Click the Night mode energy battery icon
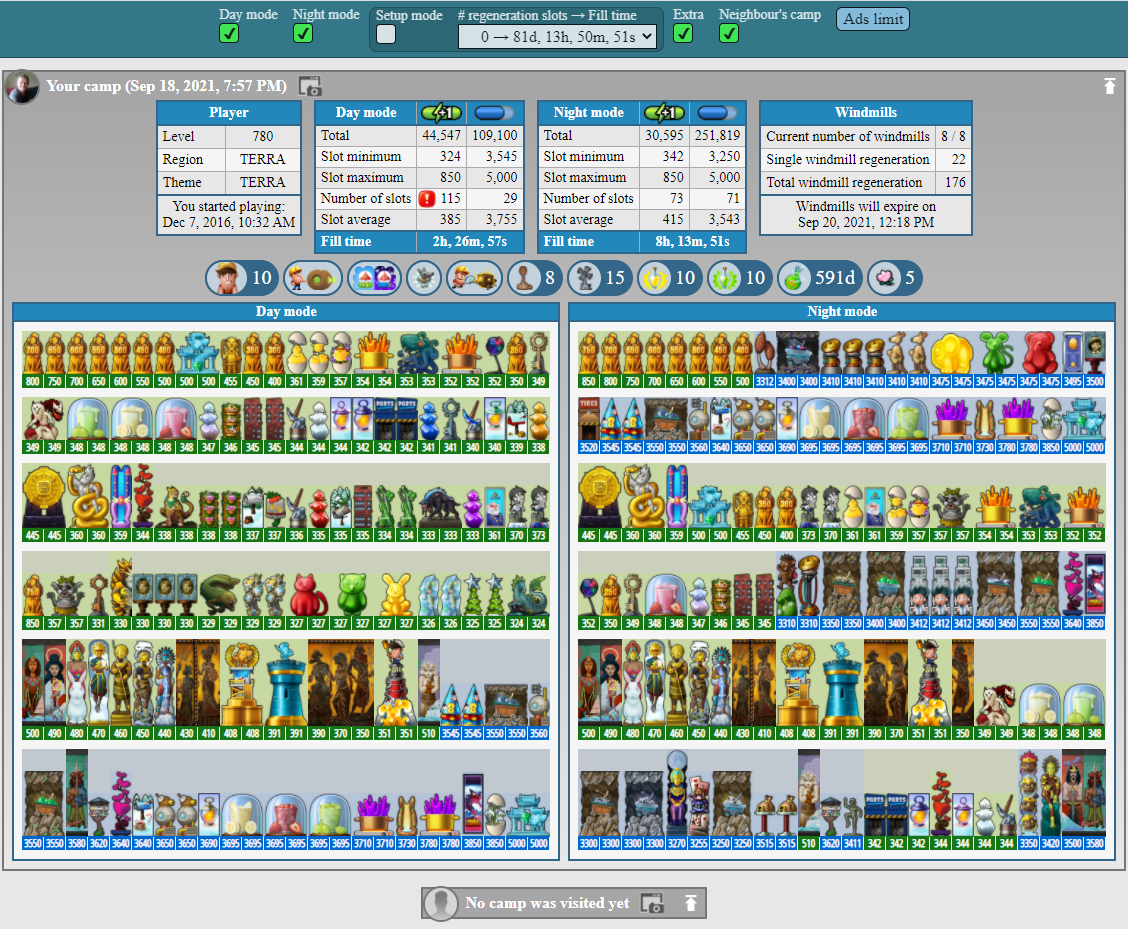 click(664, 113)
